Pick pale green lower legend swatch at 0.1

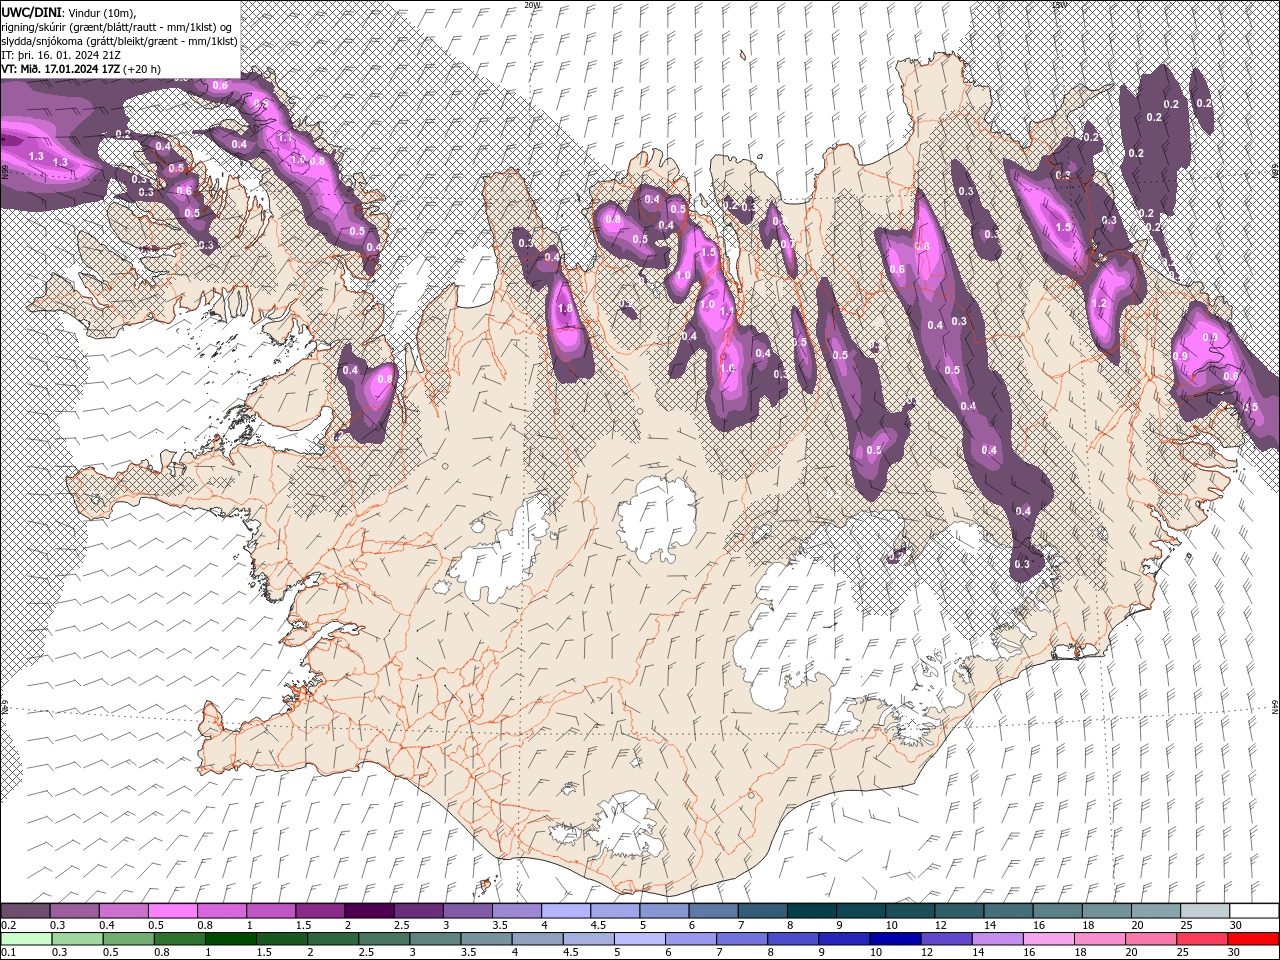25,939
